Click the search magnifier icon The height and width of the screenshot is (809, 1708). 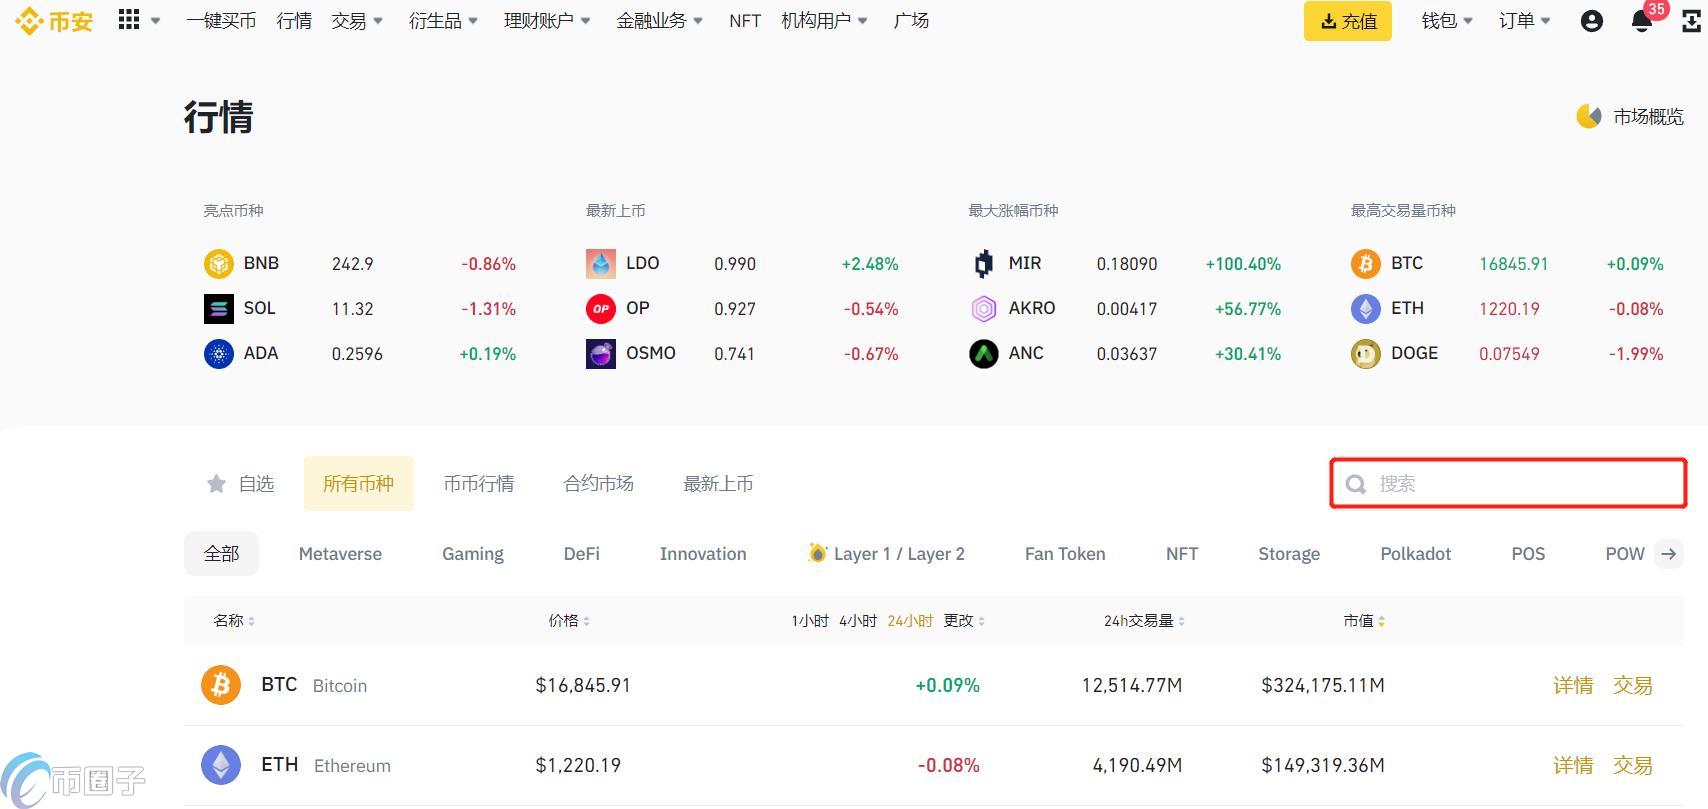tap(1356, 484)
